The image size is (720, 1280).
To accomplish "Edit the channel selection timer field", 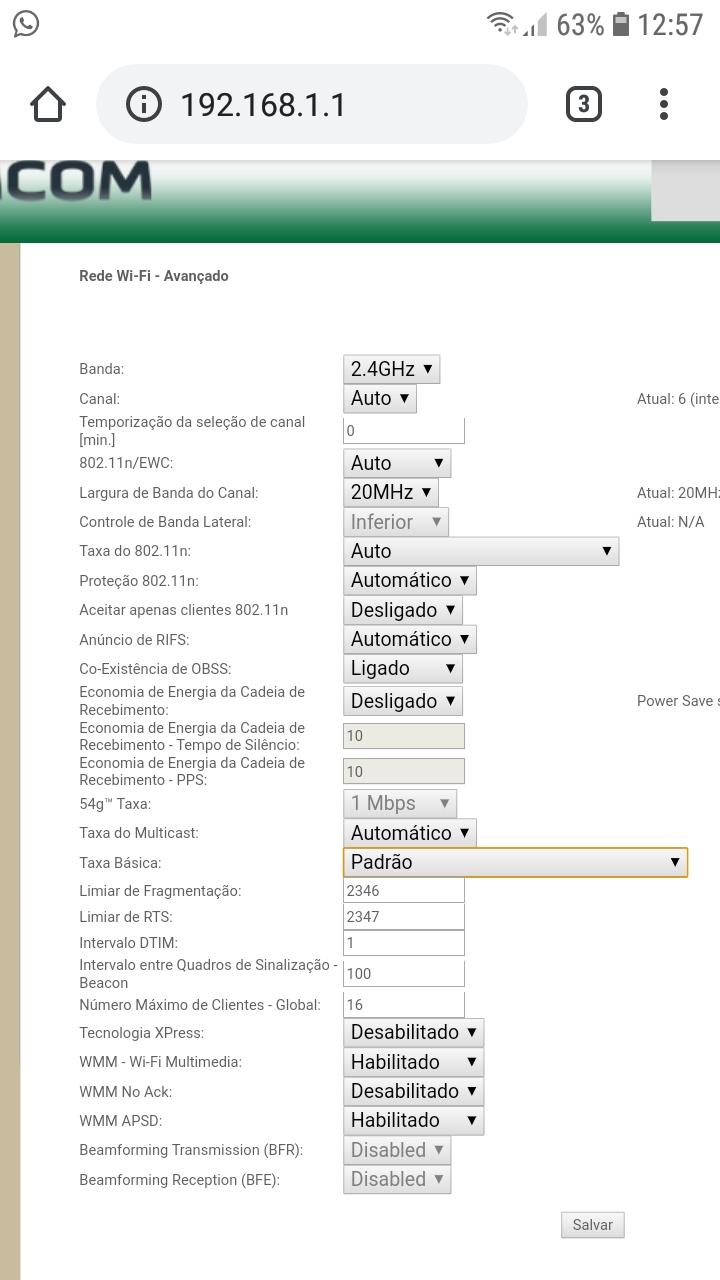I will [404, 431].
